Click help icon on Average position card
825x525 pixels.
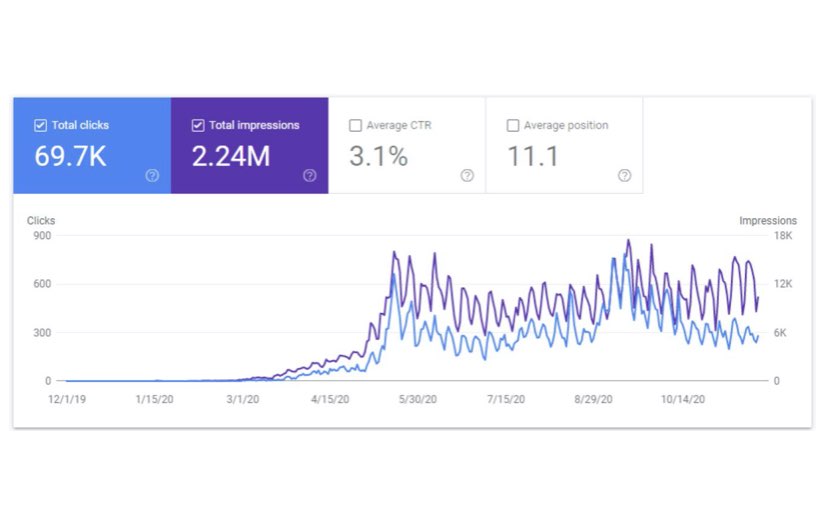(625, 176)
